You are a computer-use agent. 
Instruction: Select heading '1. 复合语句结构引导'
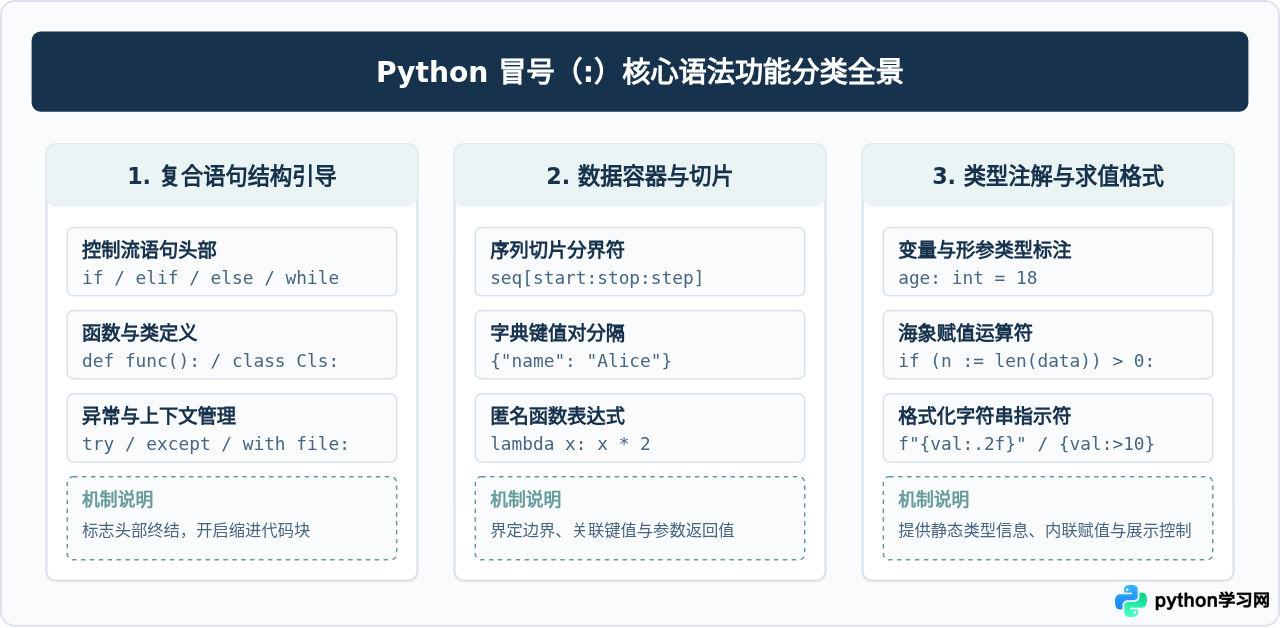pos(232,177)
